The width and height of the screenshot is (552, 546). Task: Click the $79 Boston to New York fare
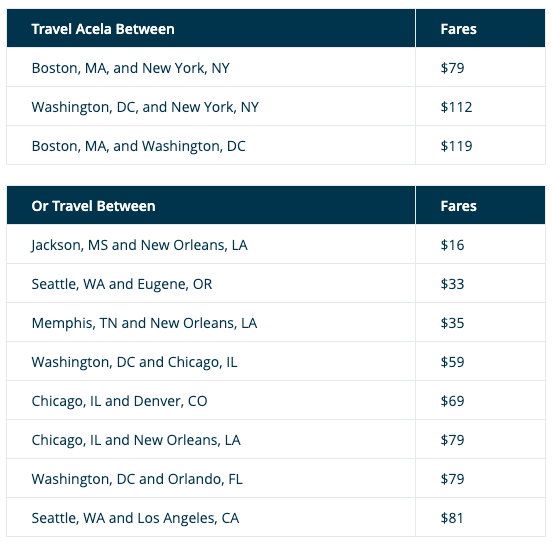pos(452,68)
